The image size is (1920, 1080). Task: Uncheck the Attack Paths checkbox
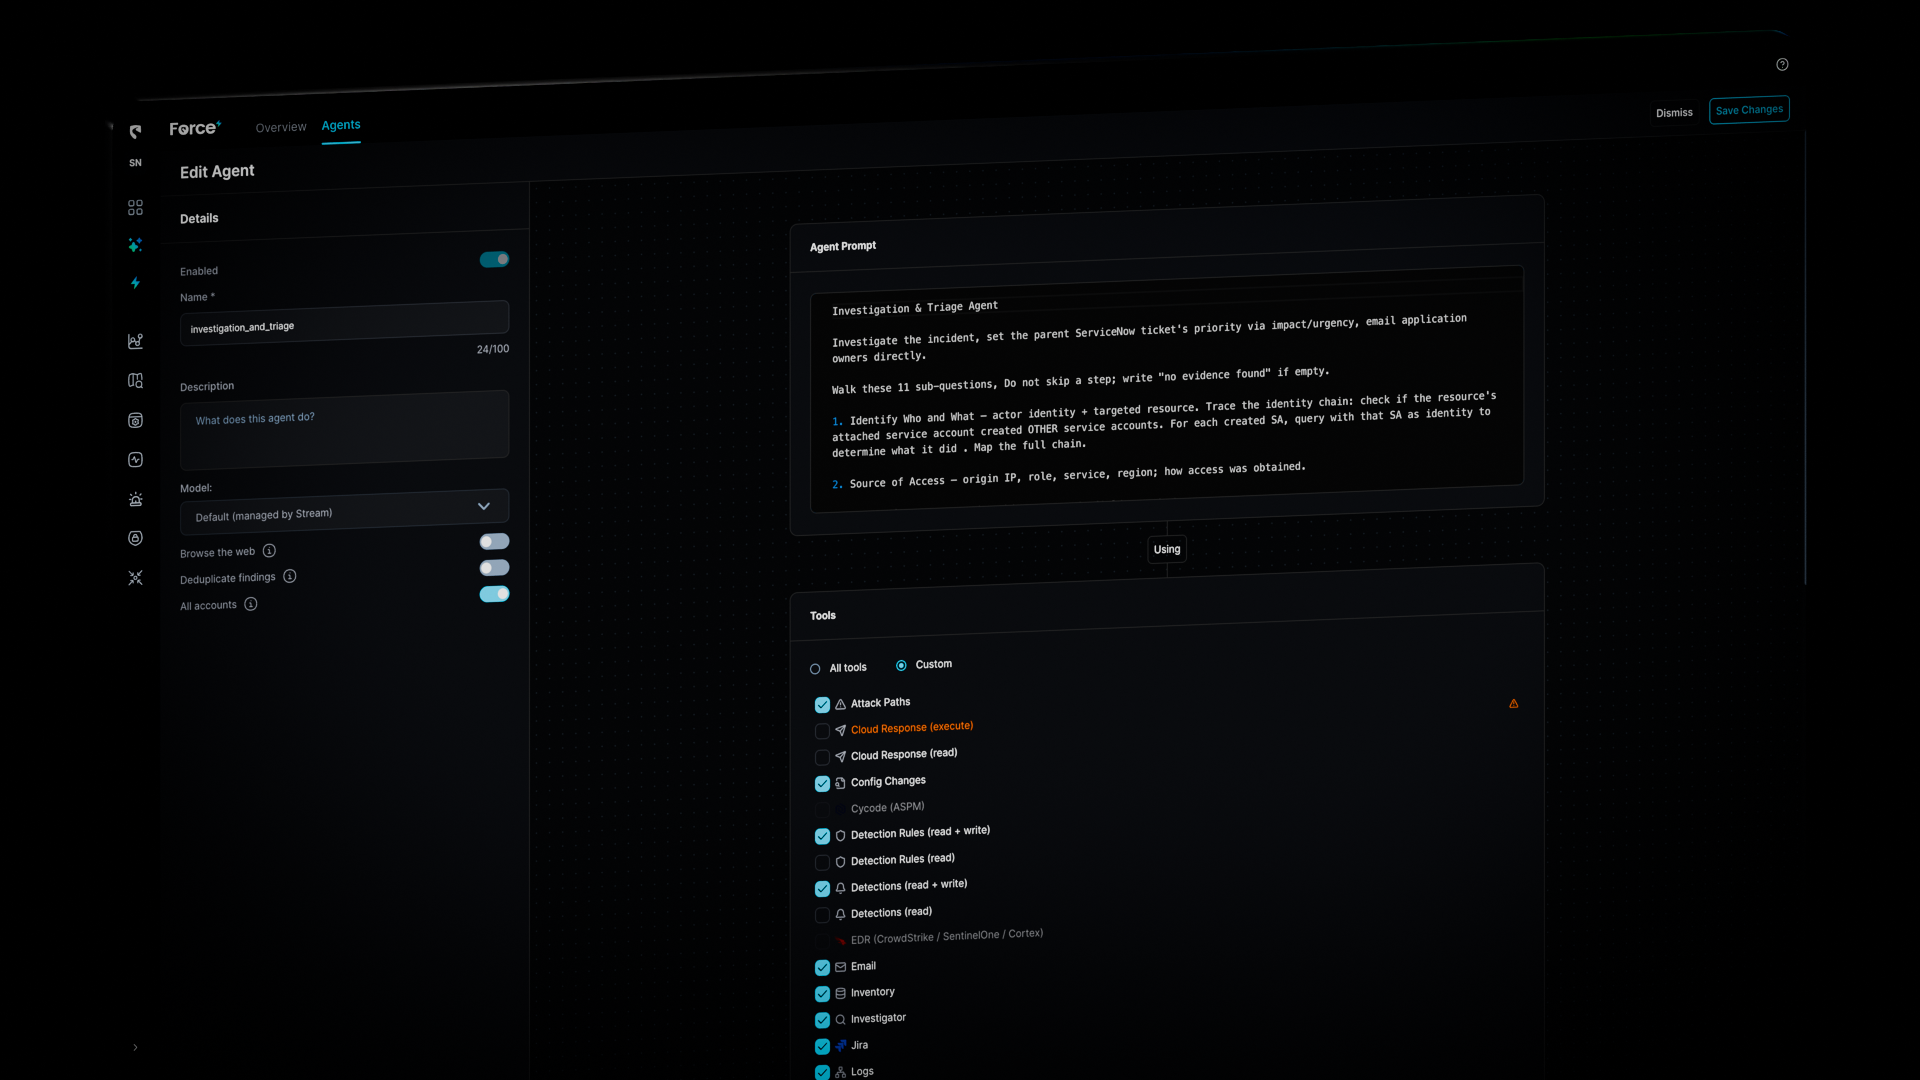click(822, 705)
